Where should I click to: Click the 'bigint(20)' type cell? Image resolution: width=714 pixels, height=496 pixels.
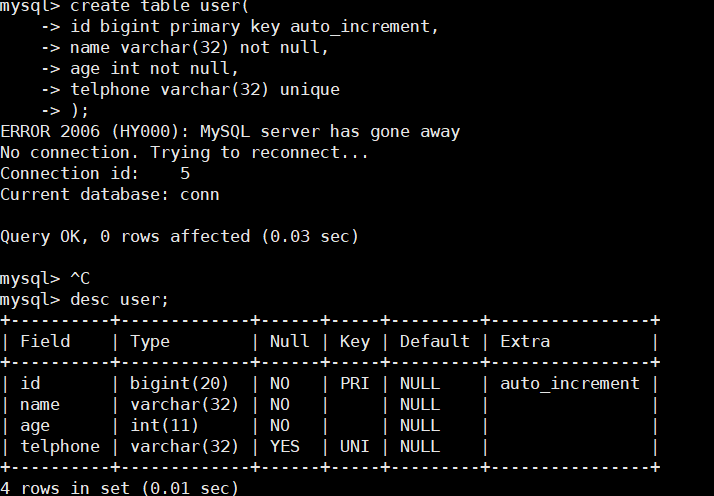pyautogui.click(x=179, y=384)
